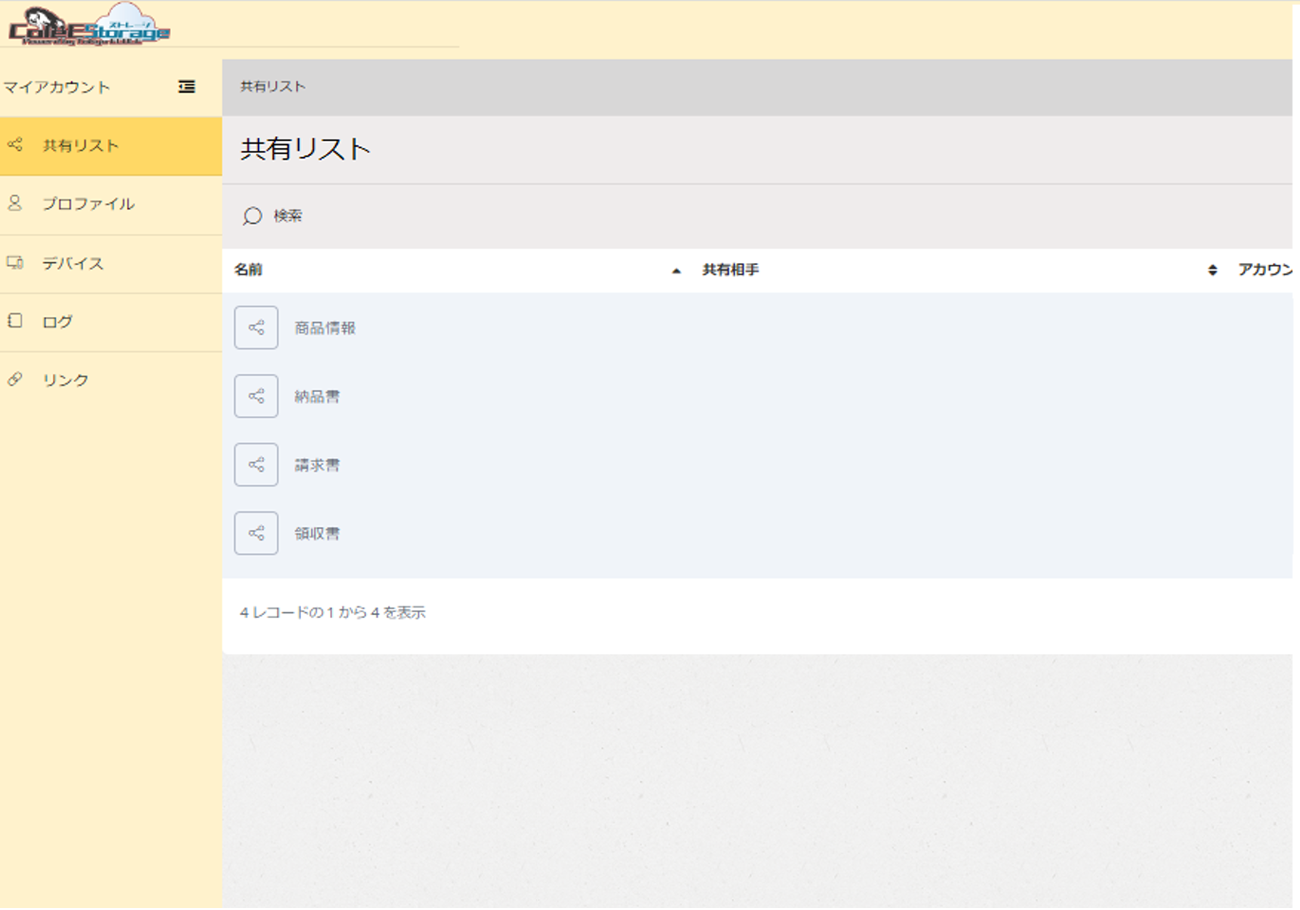Click the person icon next to プロファイル
The height and width of the screenshot is (910, 1300).
(14, 203)
